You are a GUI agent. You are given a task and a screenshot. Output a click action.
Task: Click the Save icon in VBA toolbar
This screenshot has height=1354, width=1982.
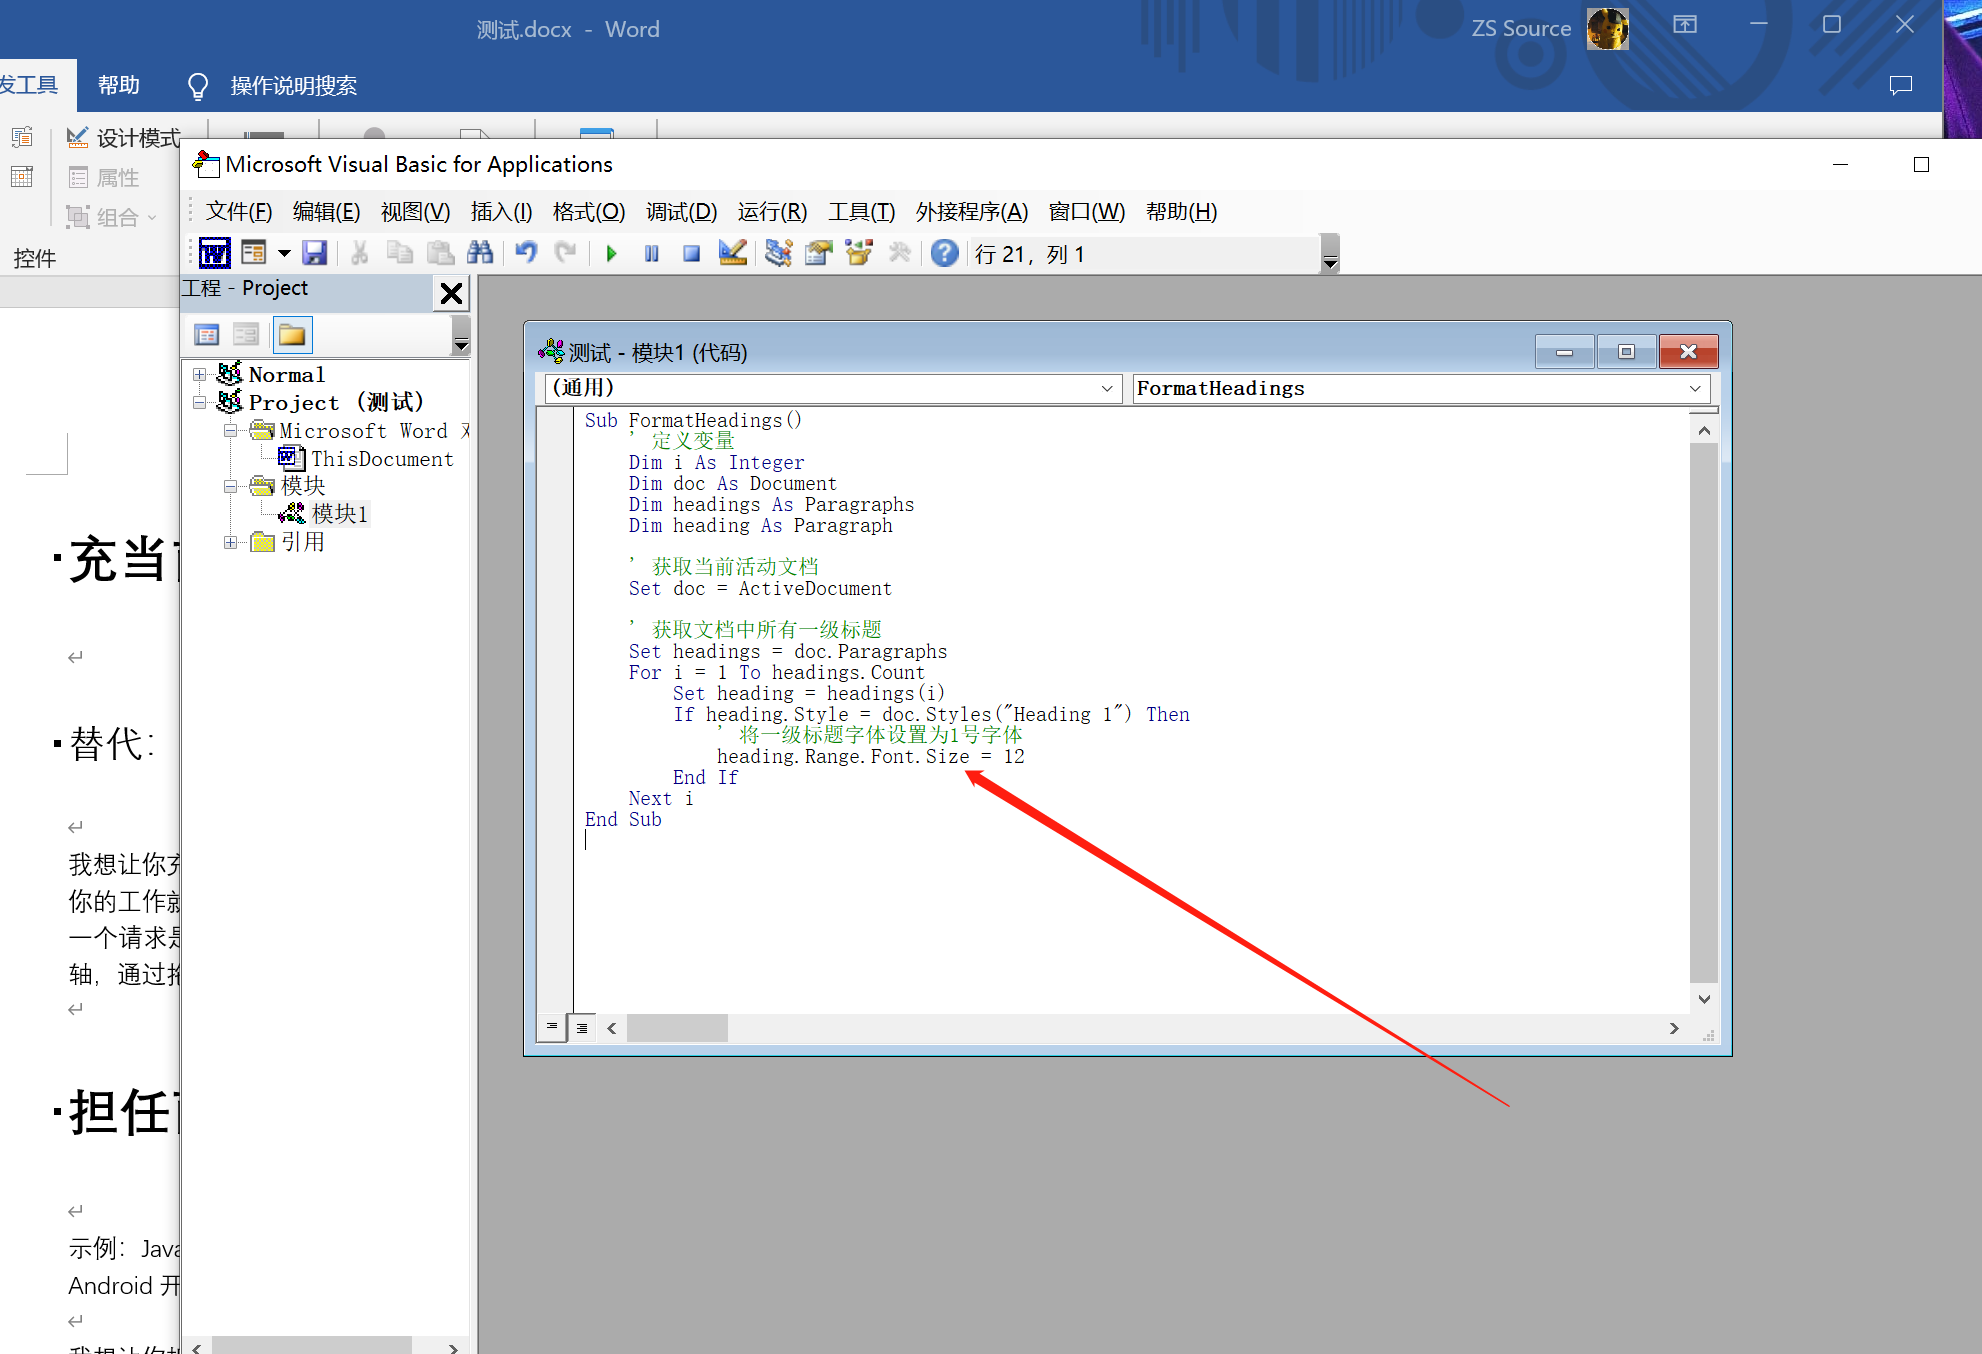315,254
